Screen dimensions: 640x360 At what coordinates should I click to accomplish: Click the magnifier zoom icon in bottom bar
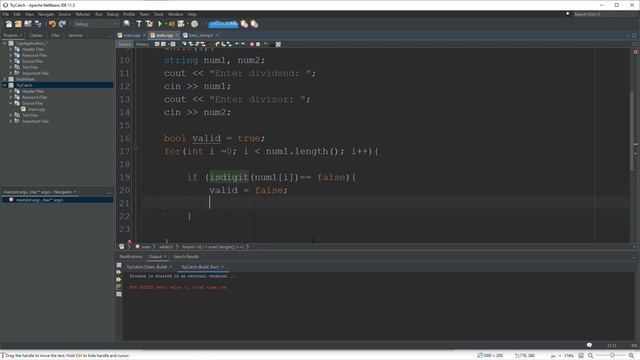(590, 356)
